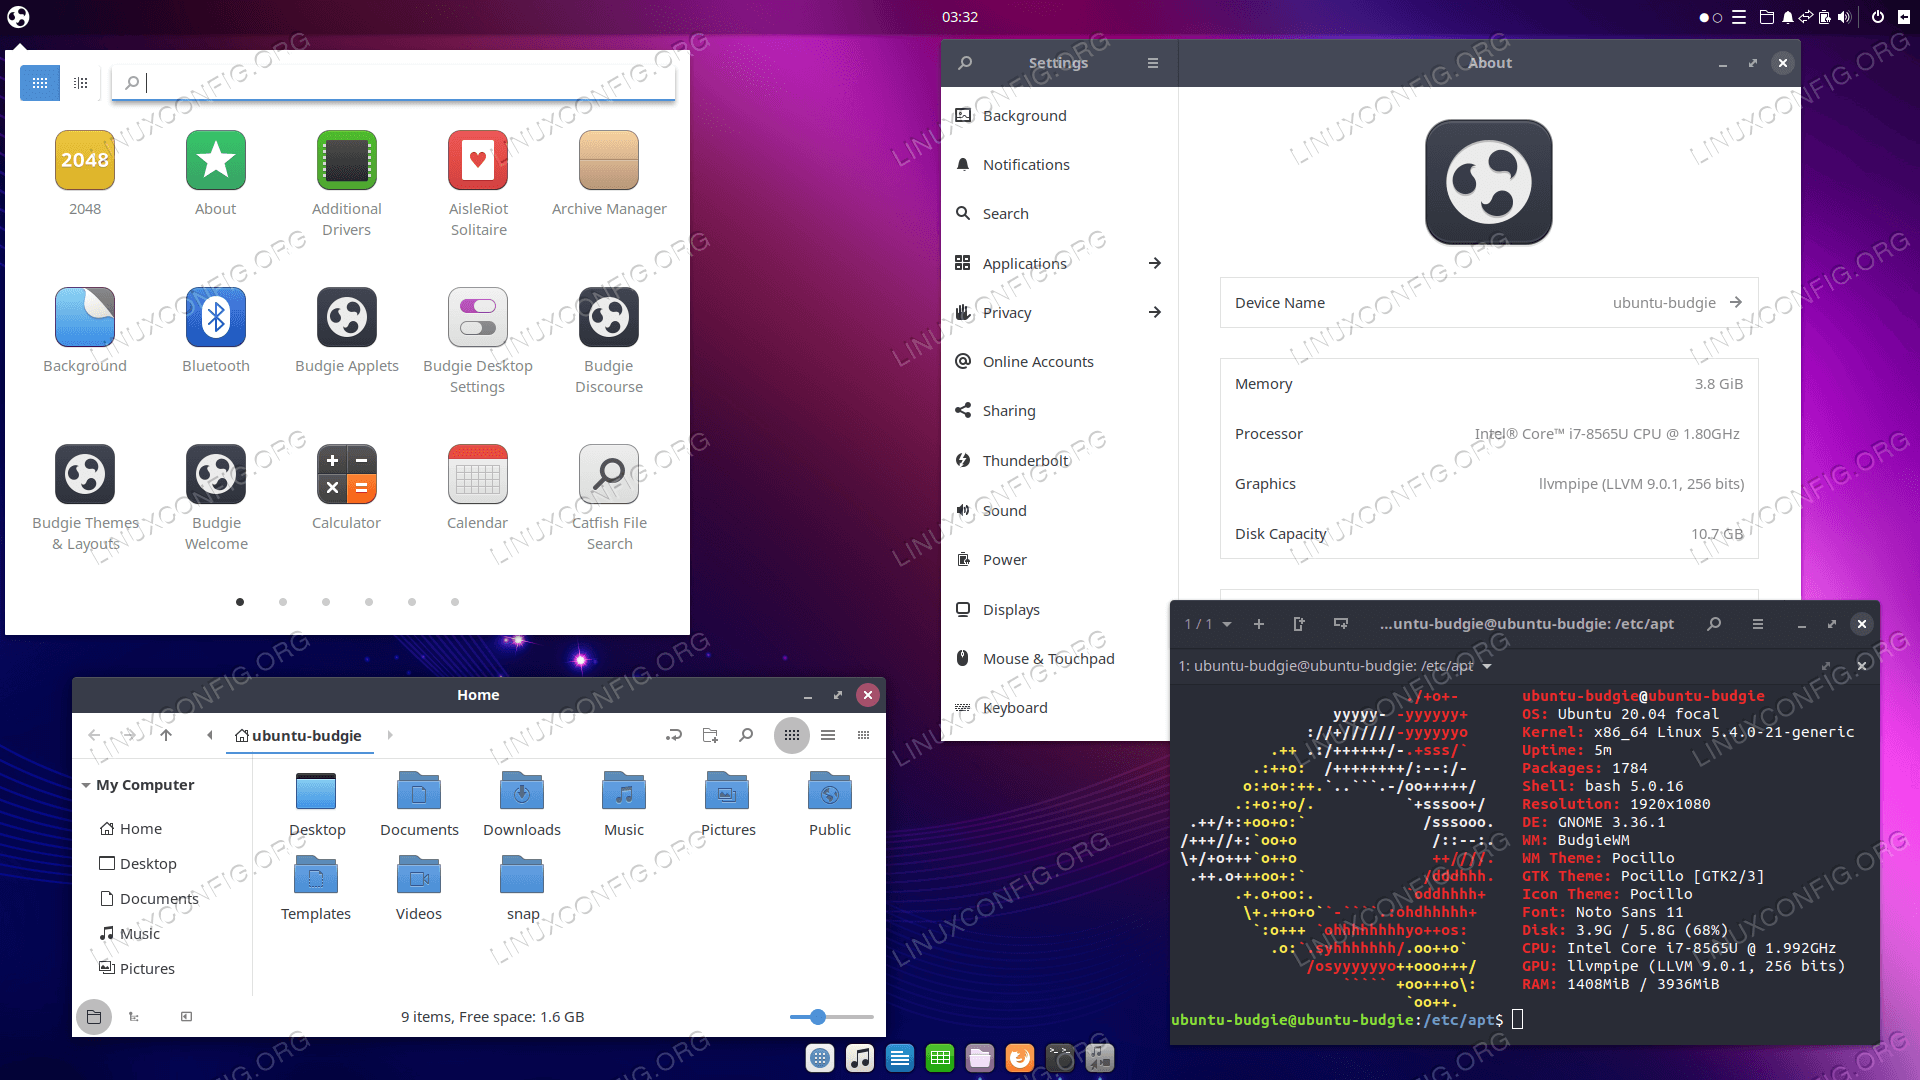The height and width of the screenshot is (1080, 1920).
Task: Open LibreOffice Writer from the dock
Action: pos(900,1058)
